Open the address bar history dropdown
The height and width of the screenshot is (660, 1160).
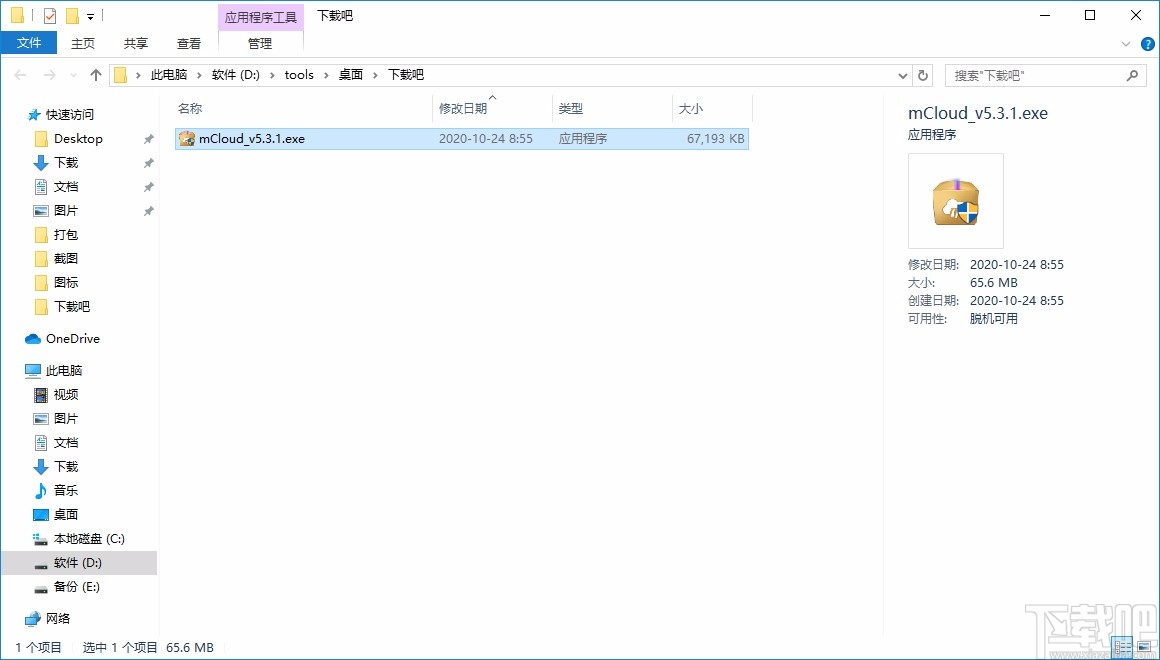[x=903, y=74]
